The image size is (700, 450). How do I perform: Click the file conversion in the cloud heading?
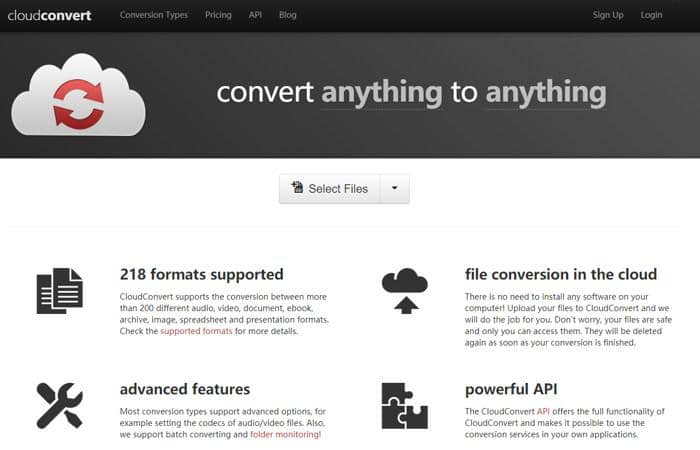point(561,274)
